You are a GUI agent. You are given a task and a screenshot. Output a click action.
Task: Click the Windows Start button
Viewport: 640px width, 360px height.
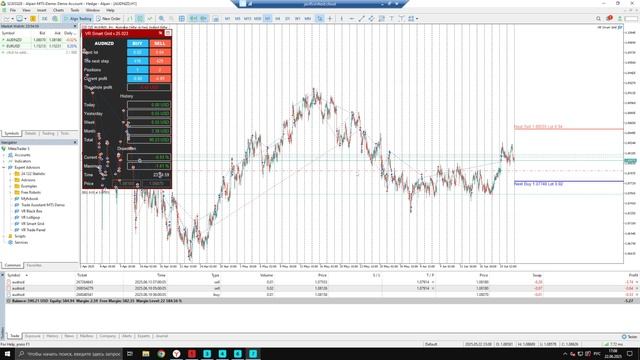[7, 353]
